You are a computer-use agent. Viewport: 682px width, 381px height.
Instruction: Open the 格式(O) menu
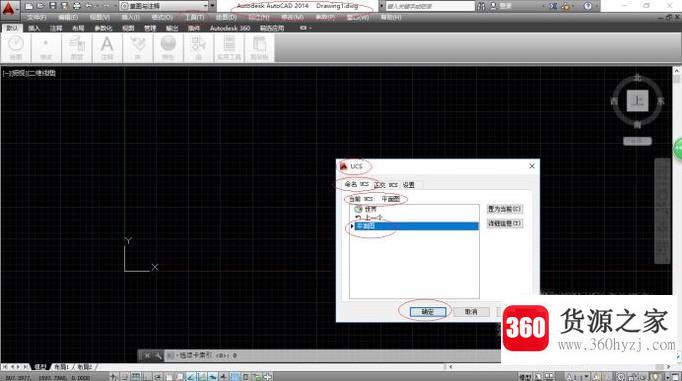click(x=162, y=17)
